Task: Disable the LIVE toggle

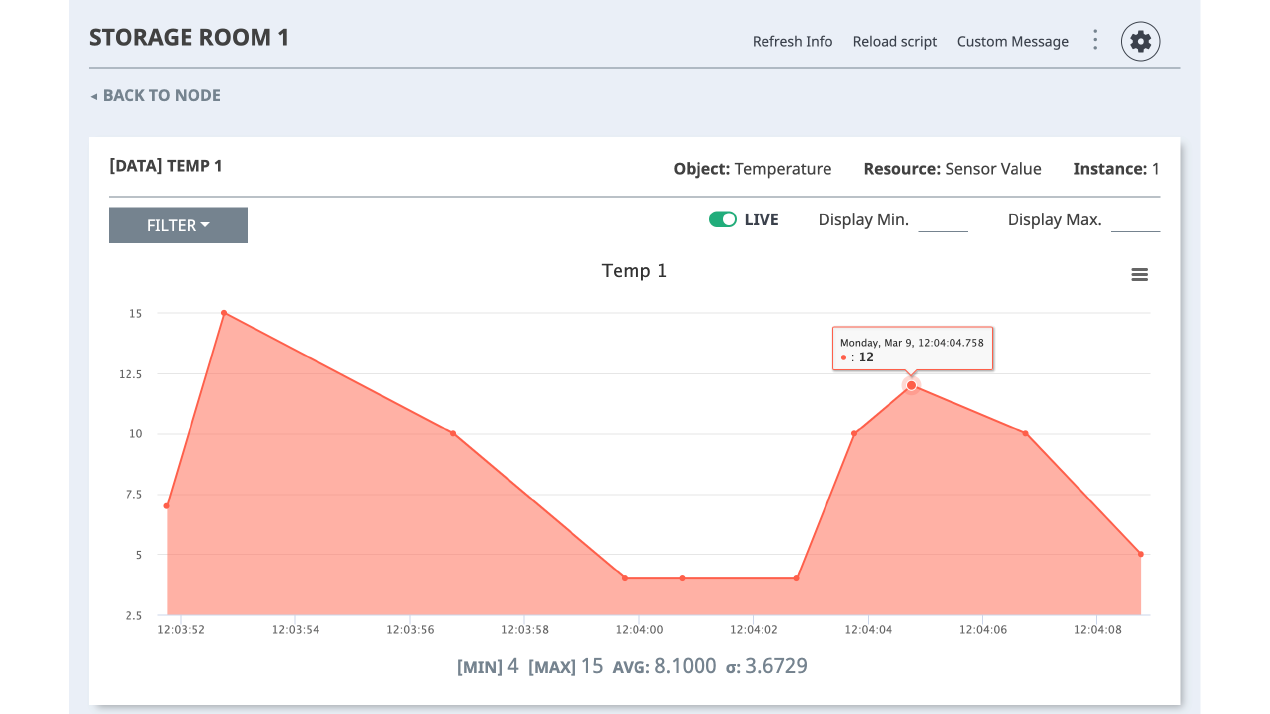Action: [x=722, y=218]
